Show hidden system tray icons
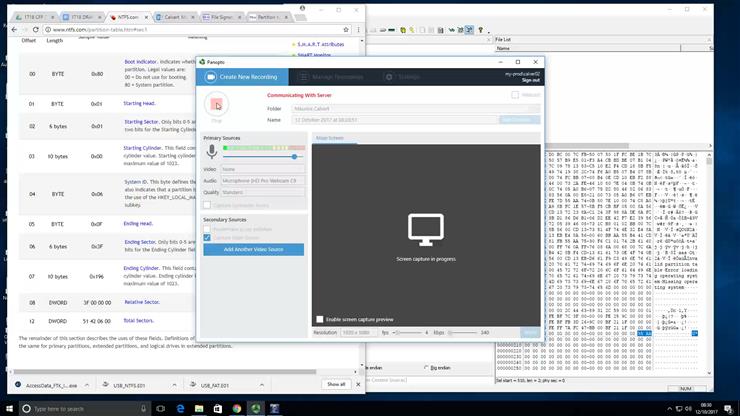 [x=669, y=408]
